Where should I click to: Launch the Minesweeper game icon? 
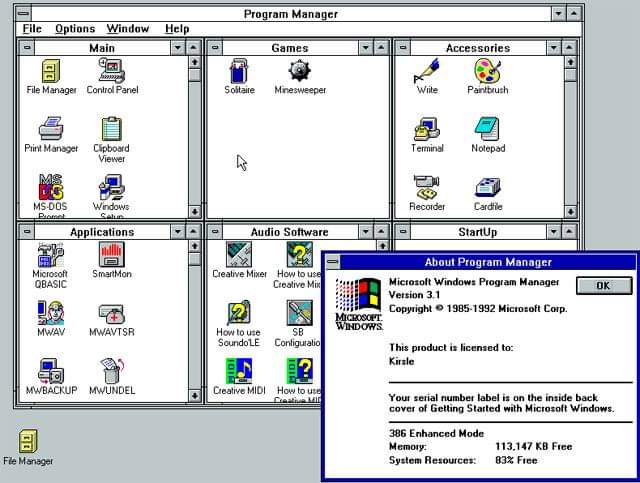coord(300,77)
